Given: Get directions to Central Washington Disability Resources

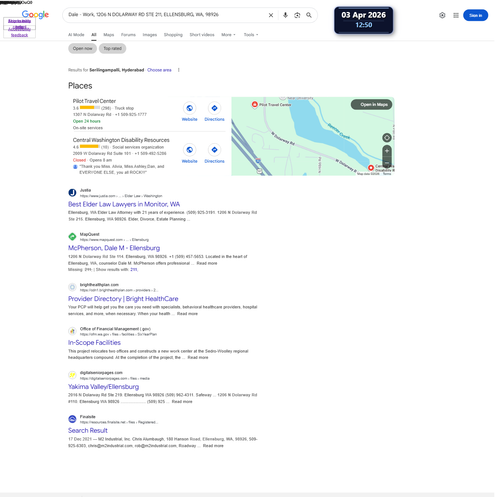Looking at the screenshot, I should [x=214, y=150].
